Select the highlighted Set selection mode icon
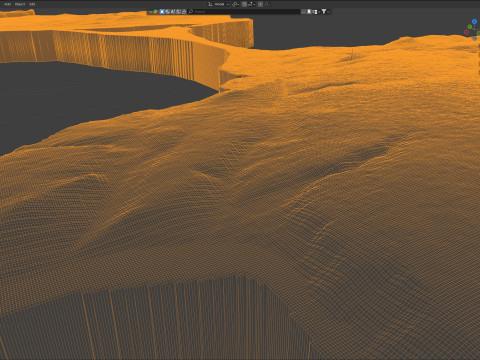This screenshot has height=360, width=480. (x=162, y=12)
